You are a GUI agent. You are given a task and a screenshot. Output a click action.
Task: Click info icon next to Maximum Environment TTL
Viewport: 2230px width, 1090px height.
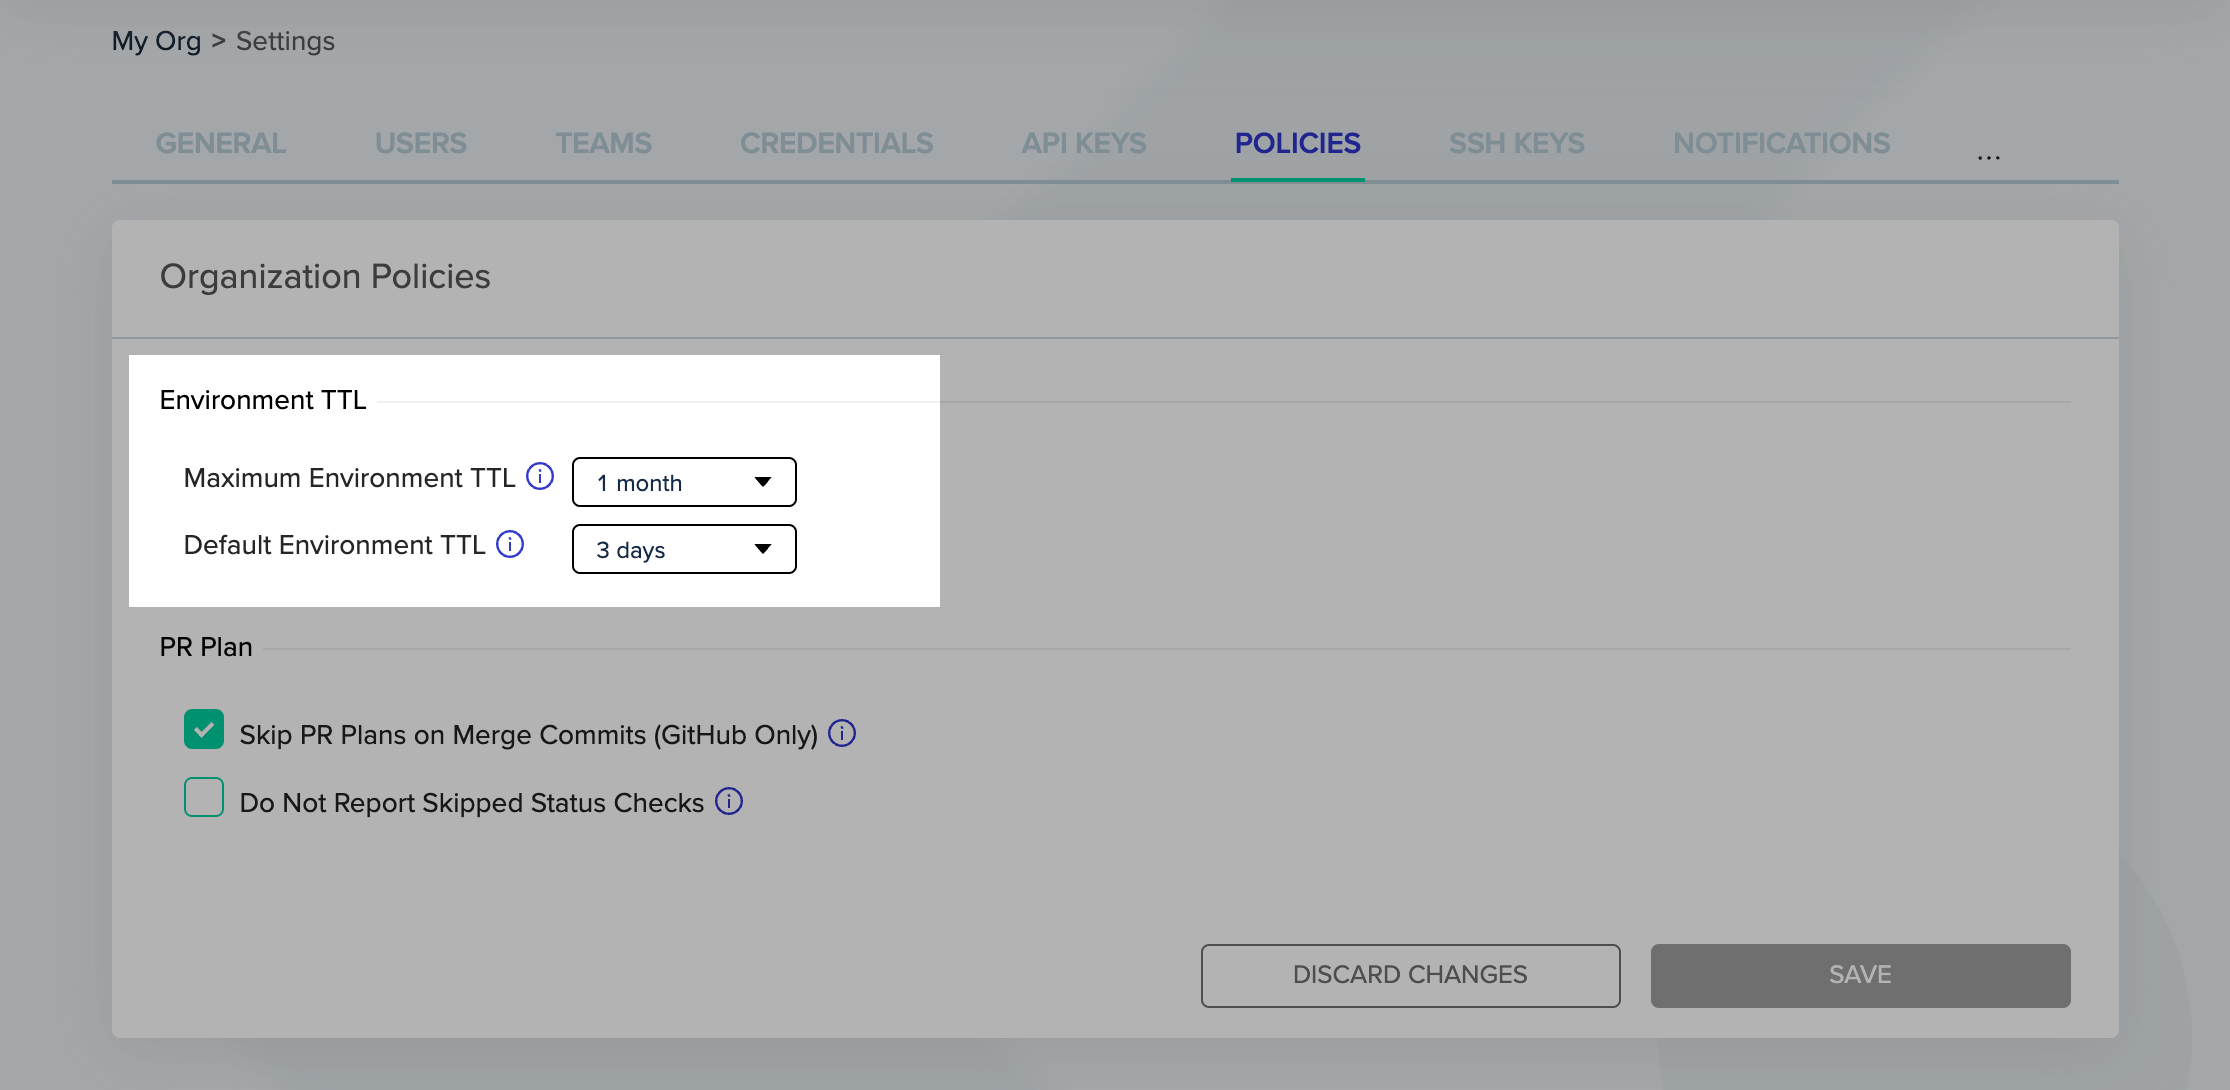point(540,477)
